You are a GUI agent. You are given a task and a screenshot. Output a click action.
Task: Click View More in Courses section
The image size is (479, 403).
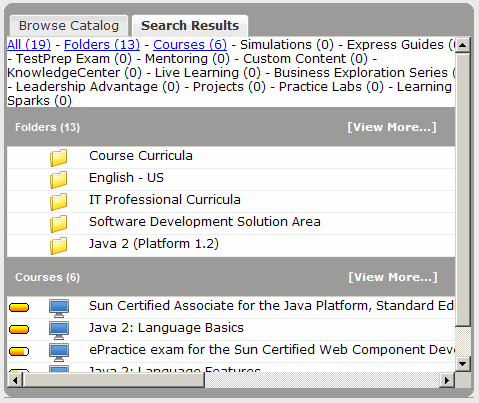coord(393,277)
